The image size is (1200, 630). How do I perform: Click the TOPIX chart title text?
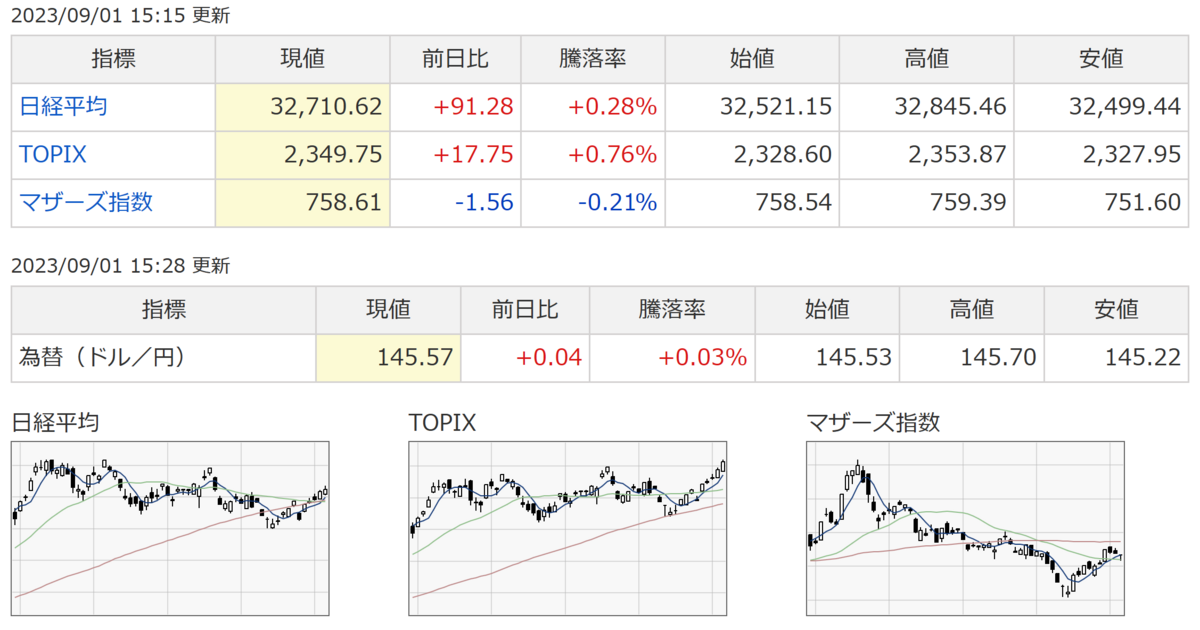tap(442, 423)
